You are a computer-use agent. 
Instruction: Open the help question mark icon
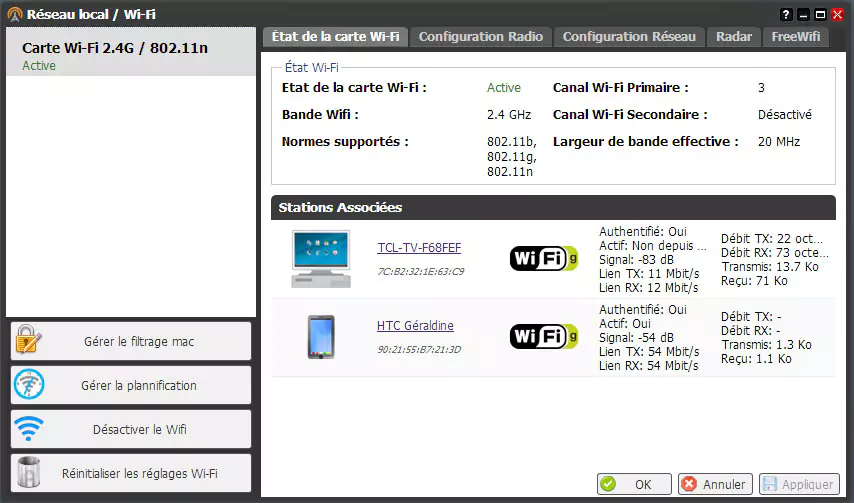[x=786, y=15]
